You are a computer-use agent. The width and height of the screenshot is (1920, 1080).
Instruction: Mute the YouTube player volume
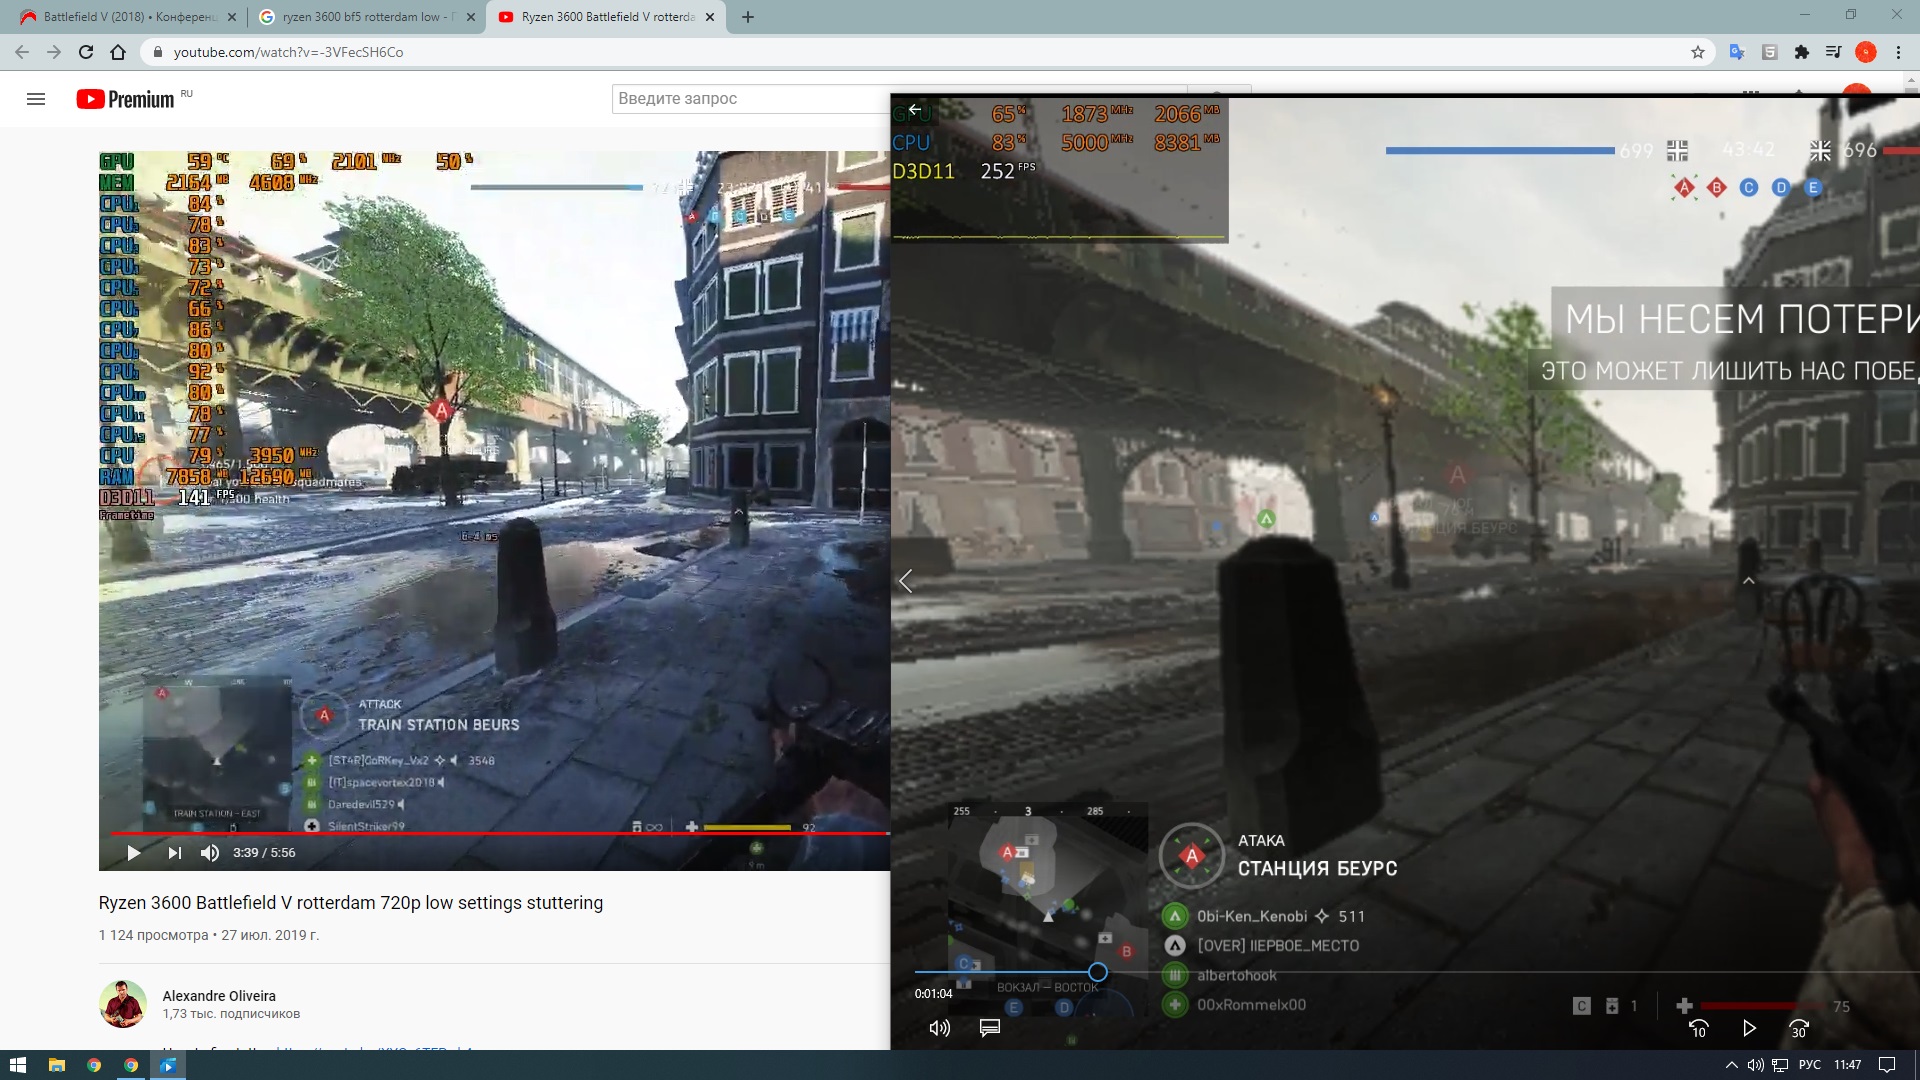tap(210, 853)
